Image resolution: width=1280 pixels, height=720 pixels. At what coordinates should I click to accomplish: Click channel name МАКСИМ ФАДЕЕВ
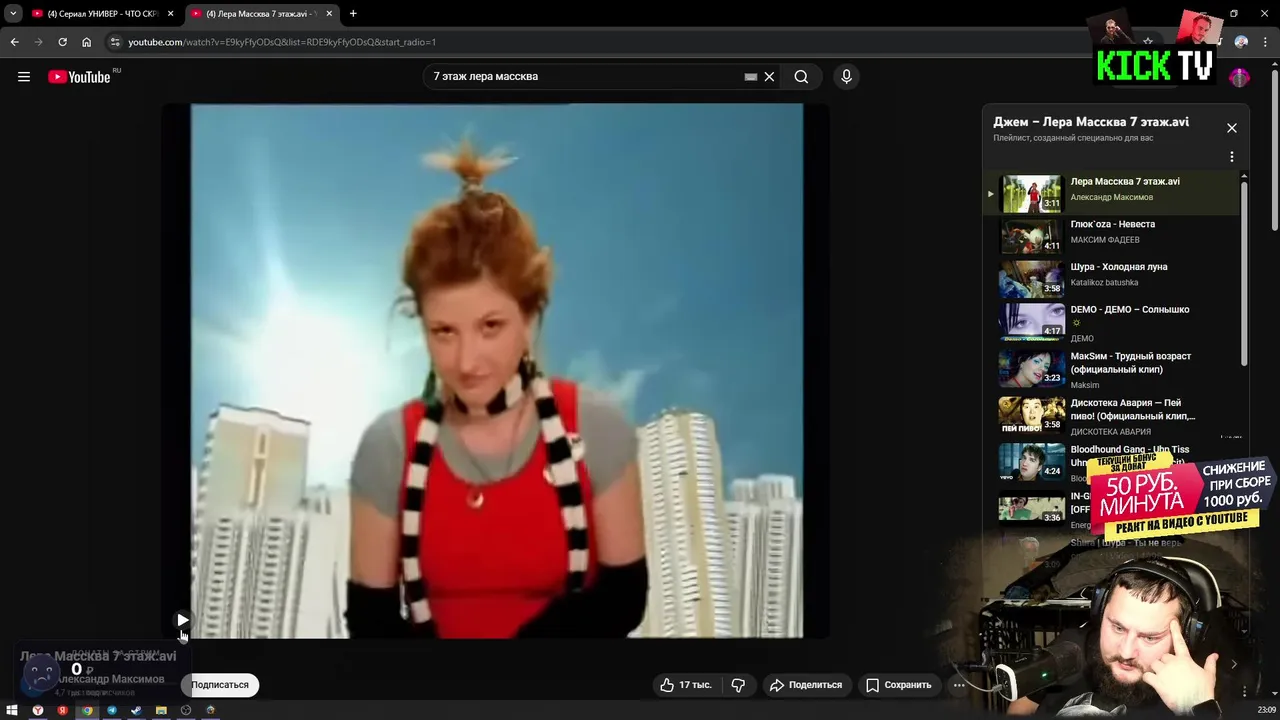point(1105,240)
